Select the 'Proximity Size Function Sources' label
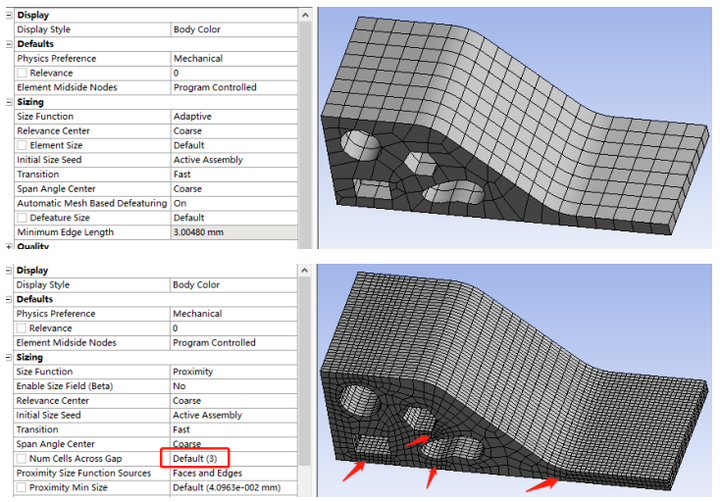720x502 pixels. (x=84, y=473)
